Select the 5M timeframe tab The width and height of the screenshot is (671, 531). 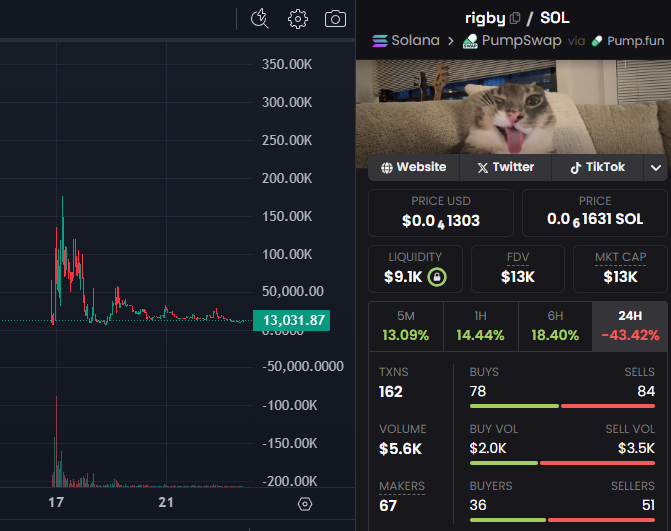click(406, 326)
